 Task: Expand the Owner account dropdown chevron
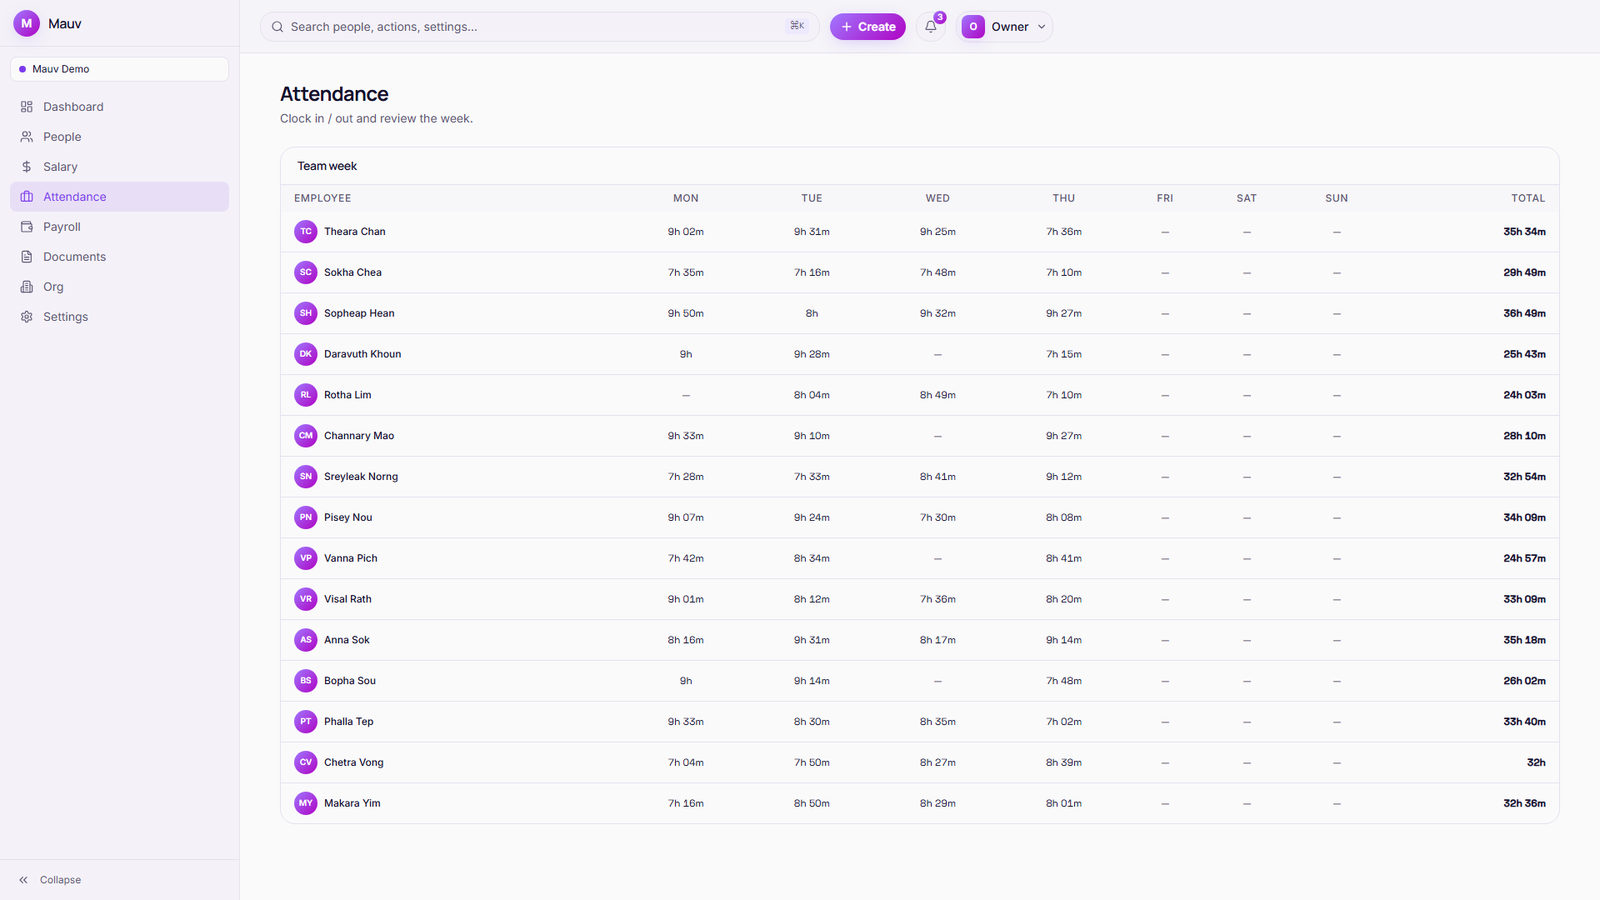(x=1042, y=27)
